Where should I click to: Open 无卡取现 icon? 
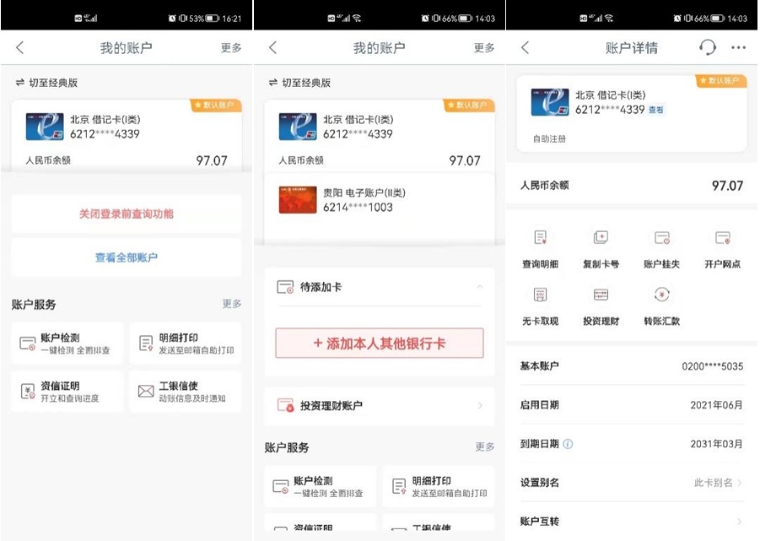540,295
